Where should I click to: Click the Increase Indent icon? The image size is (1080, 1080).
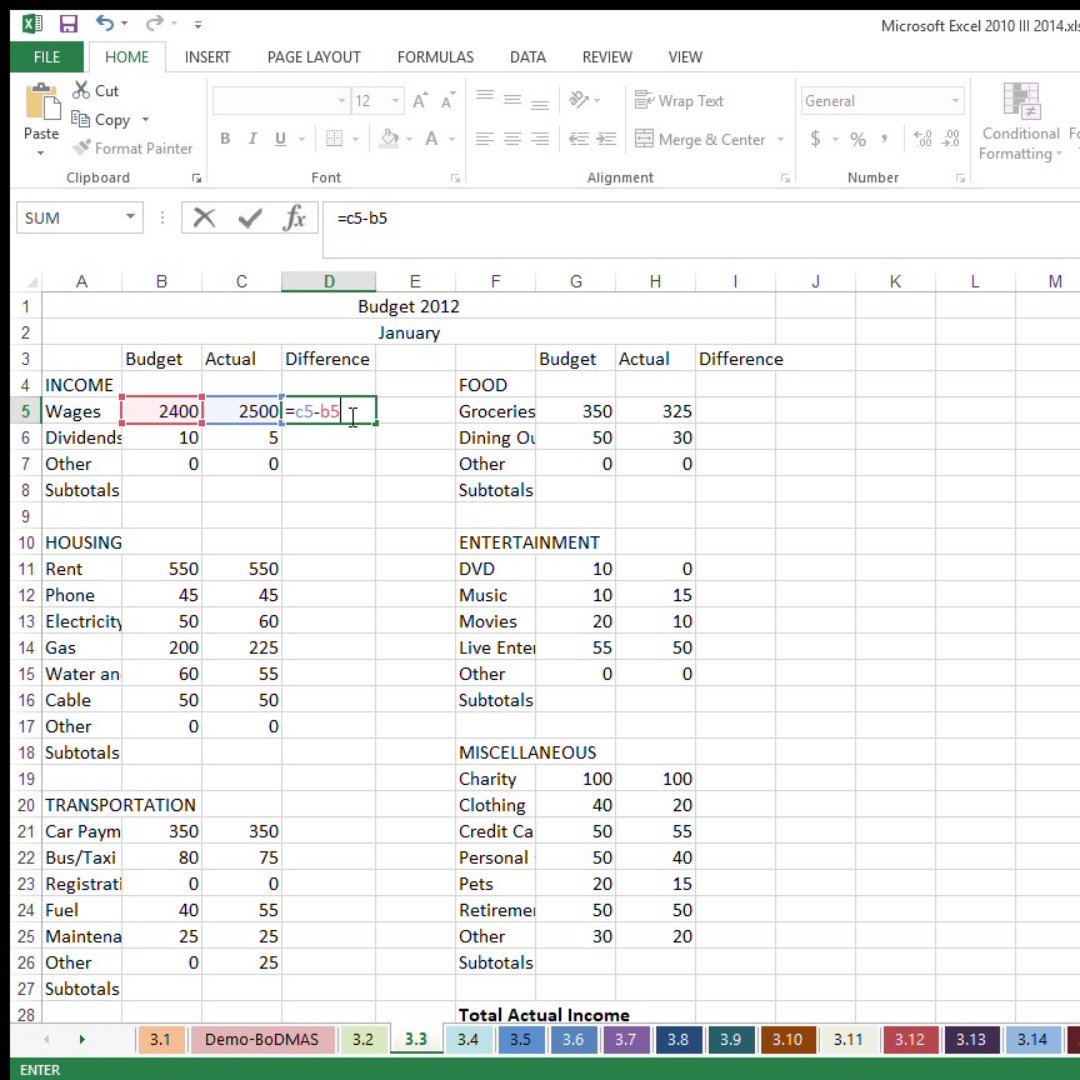click(x=606, y=139)
